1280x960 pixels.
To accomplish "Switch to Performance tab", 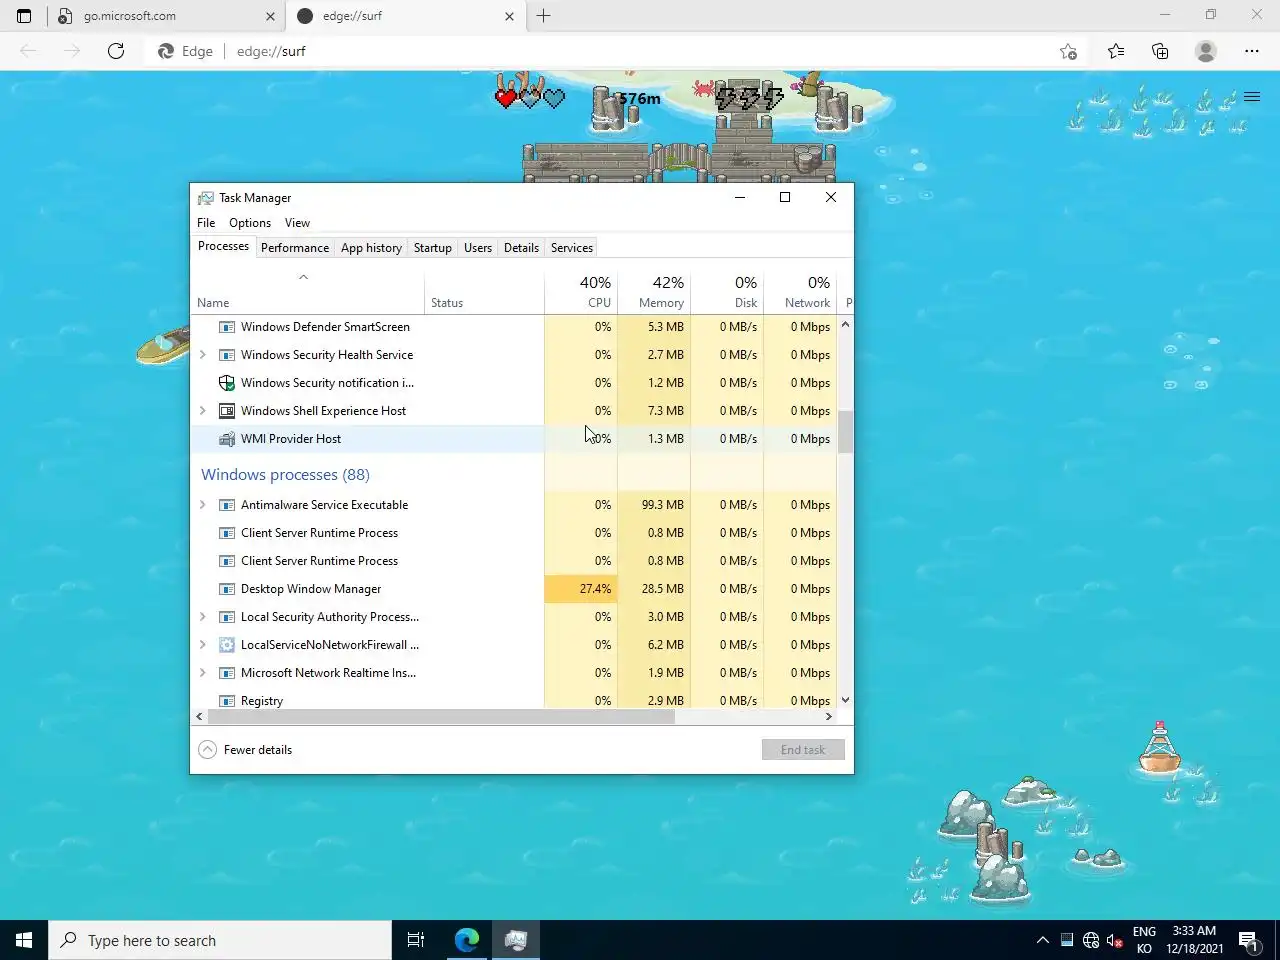I will [x=295, y=248].
